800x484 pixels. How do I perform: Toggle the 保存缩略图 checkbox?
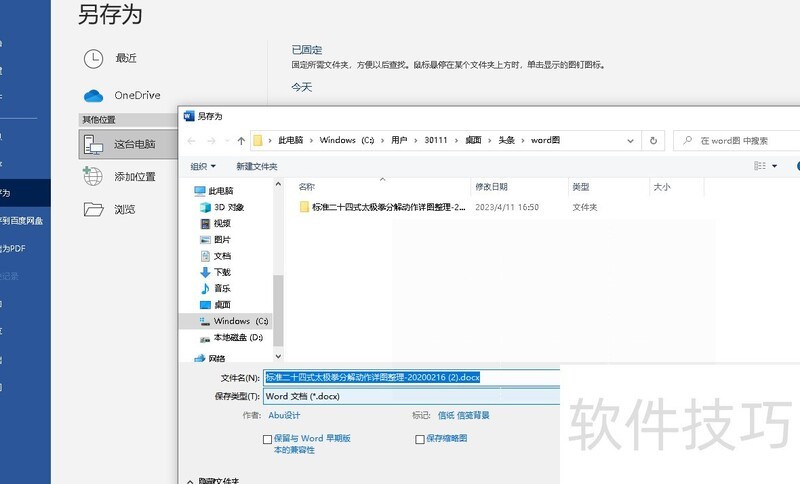(420, 438)
